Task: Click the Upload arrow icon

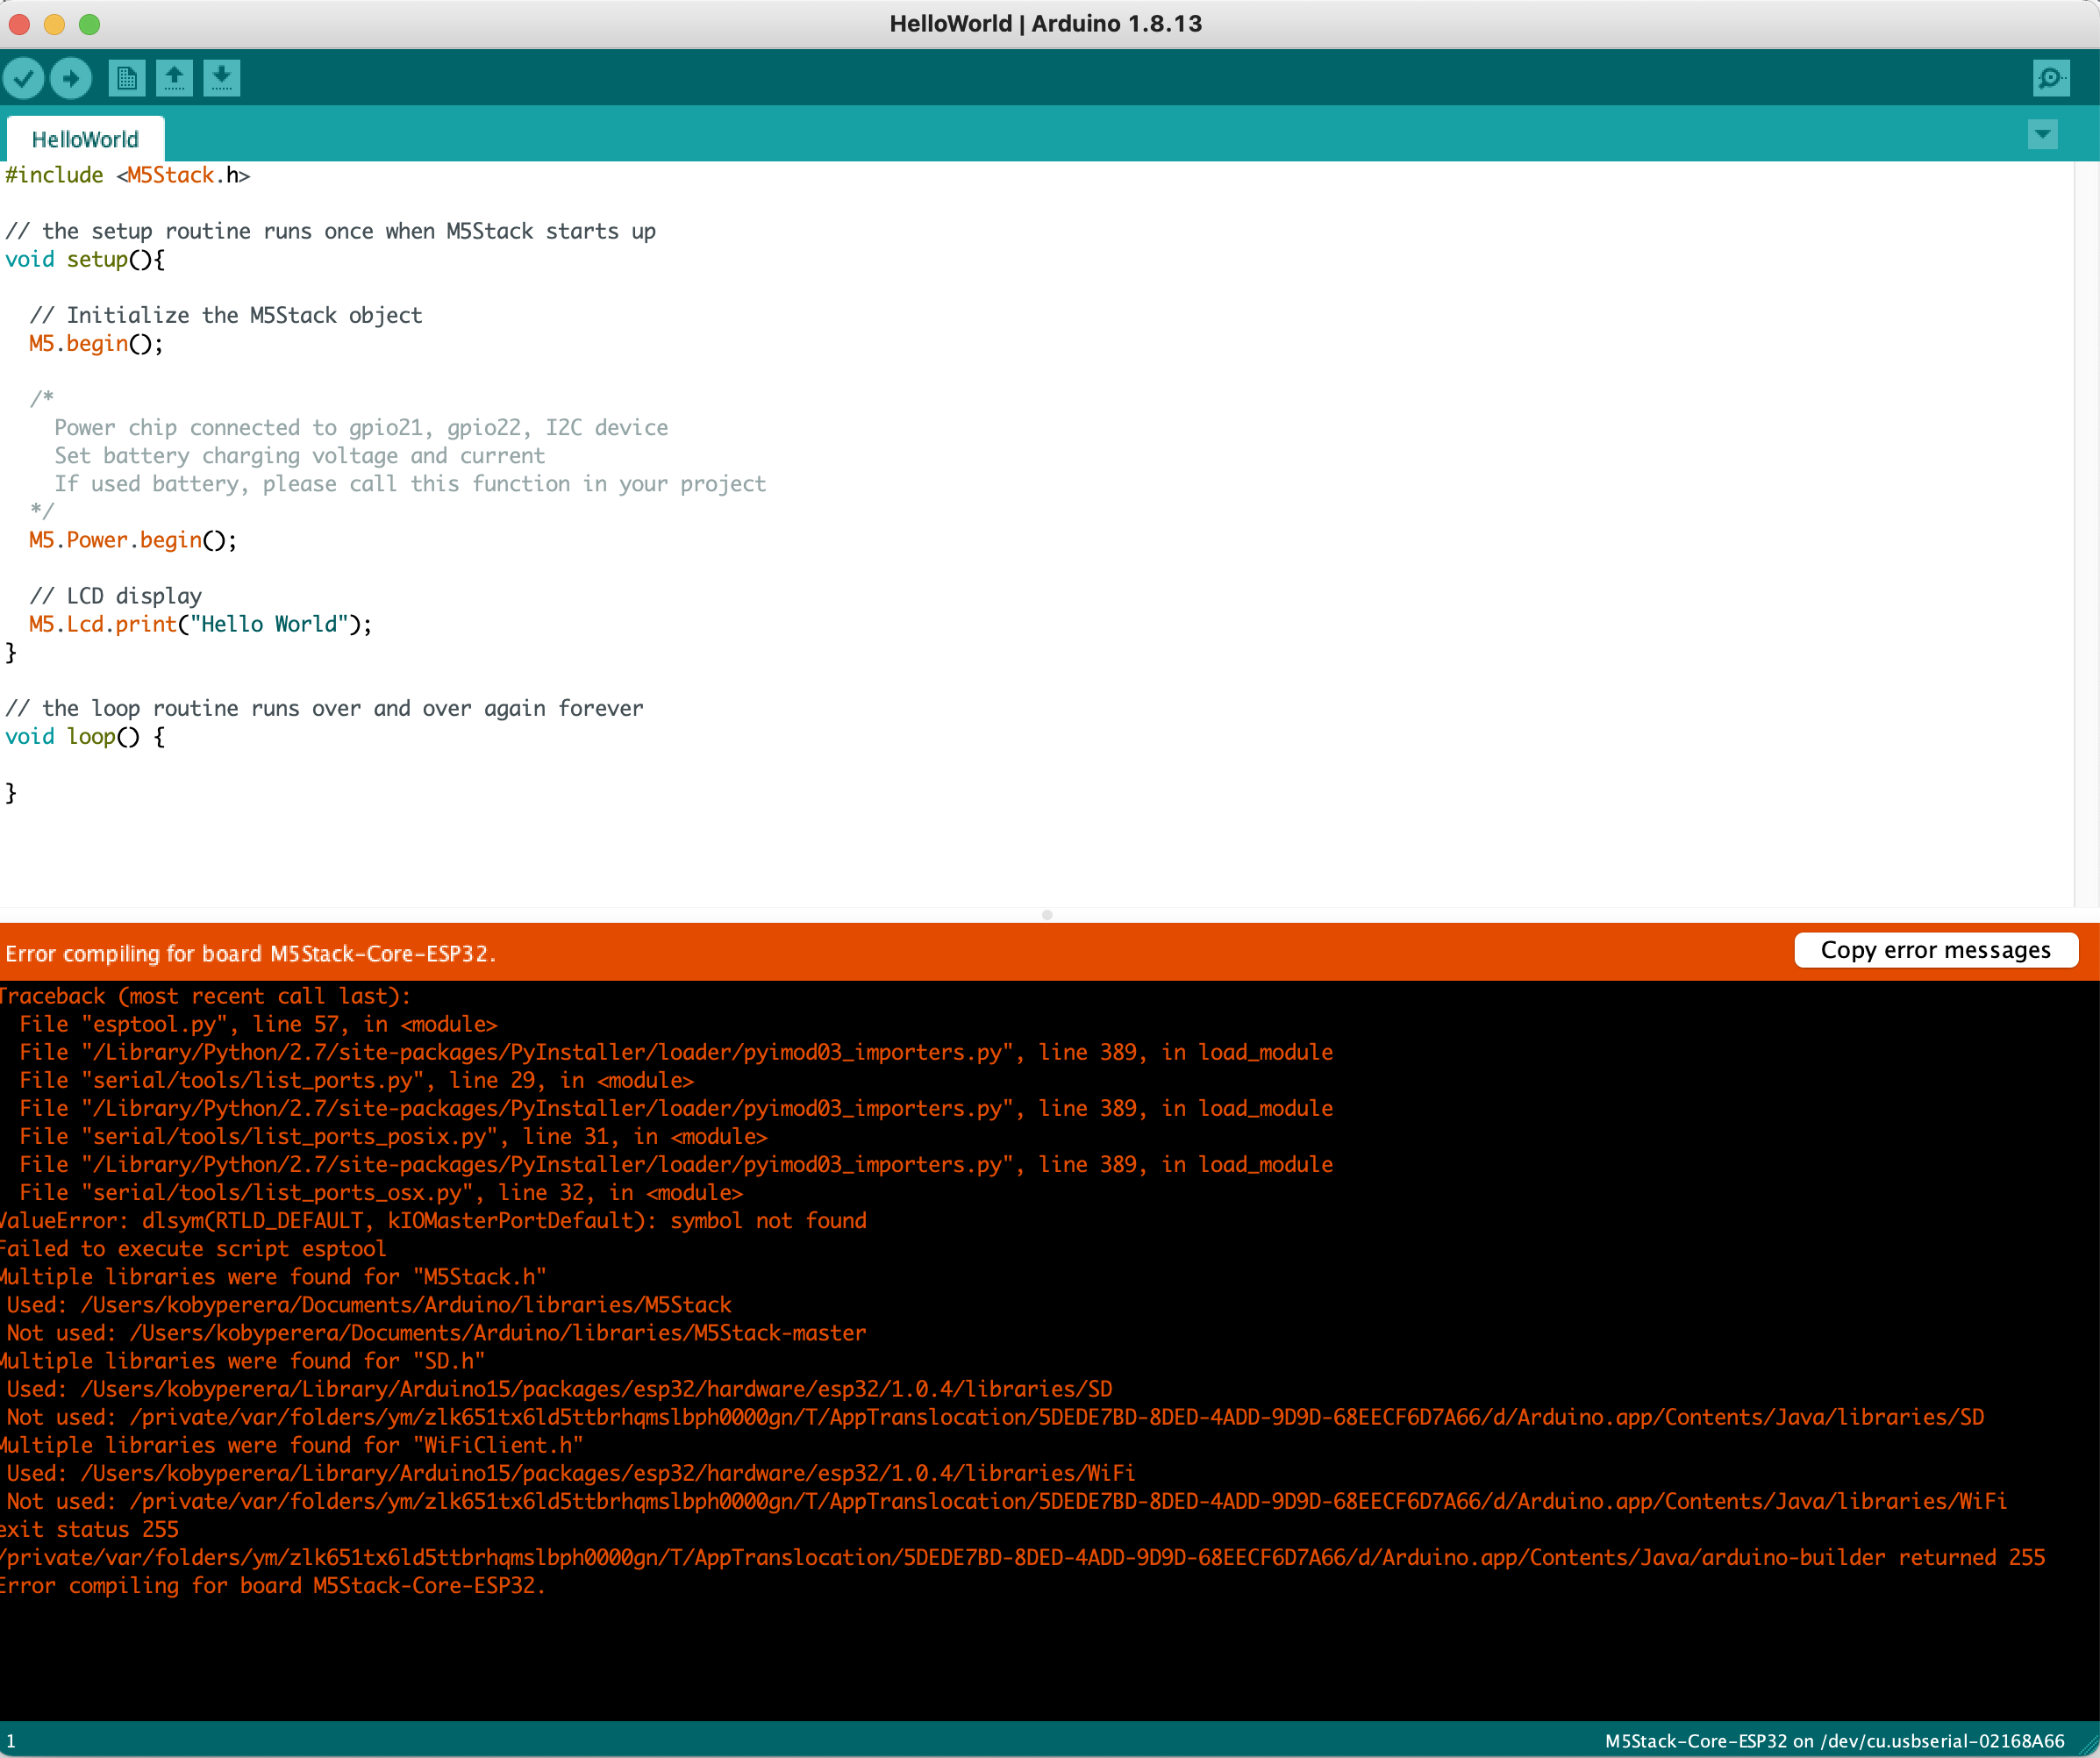Action: click(x=71, y=78)
